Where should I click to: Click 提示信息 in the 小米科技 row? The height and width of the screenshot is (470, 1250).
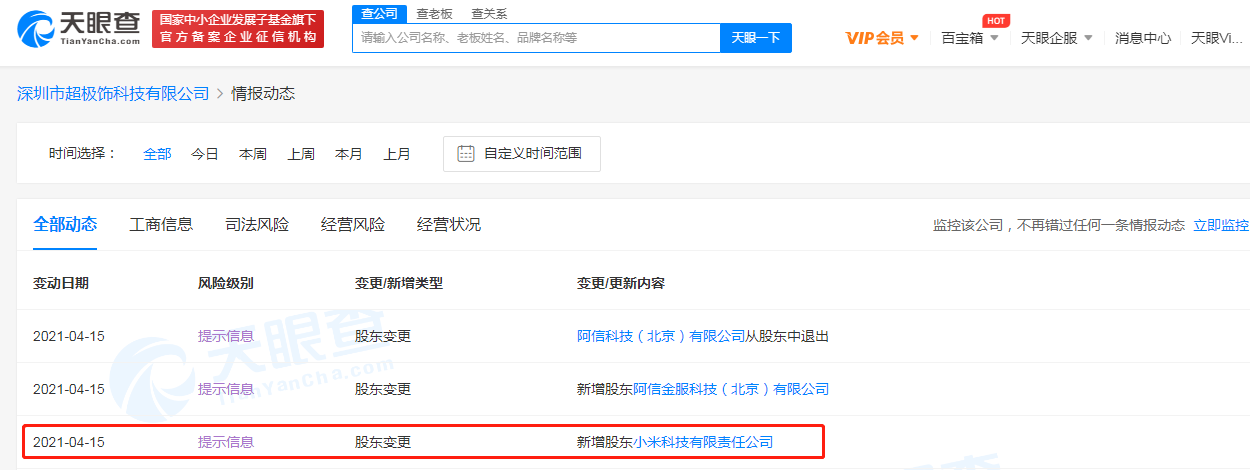pos(226,441)
